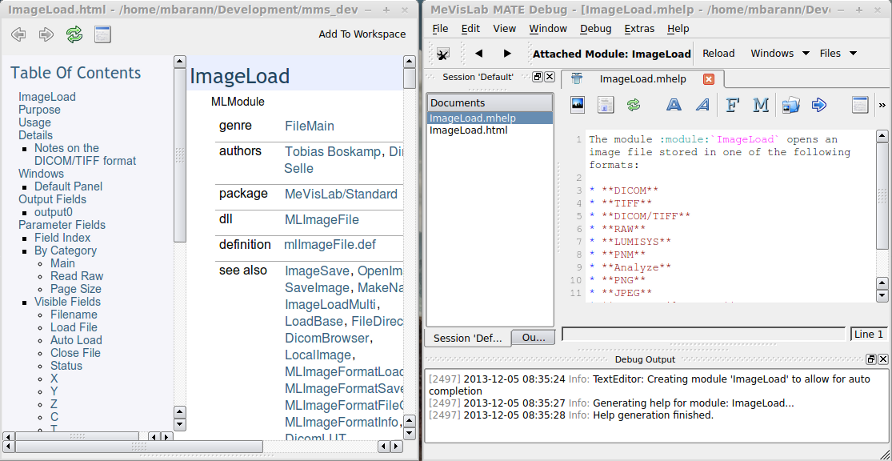Click the bold 'A' formatting icon
The width and height of the screenshot is (892, 461).
[674, 105]
